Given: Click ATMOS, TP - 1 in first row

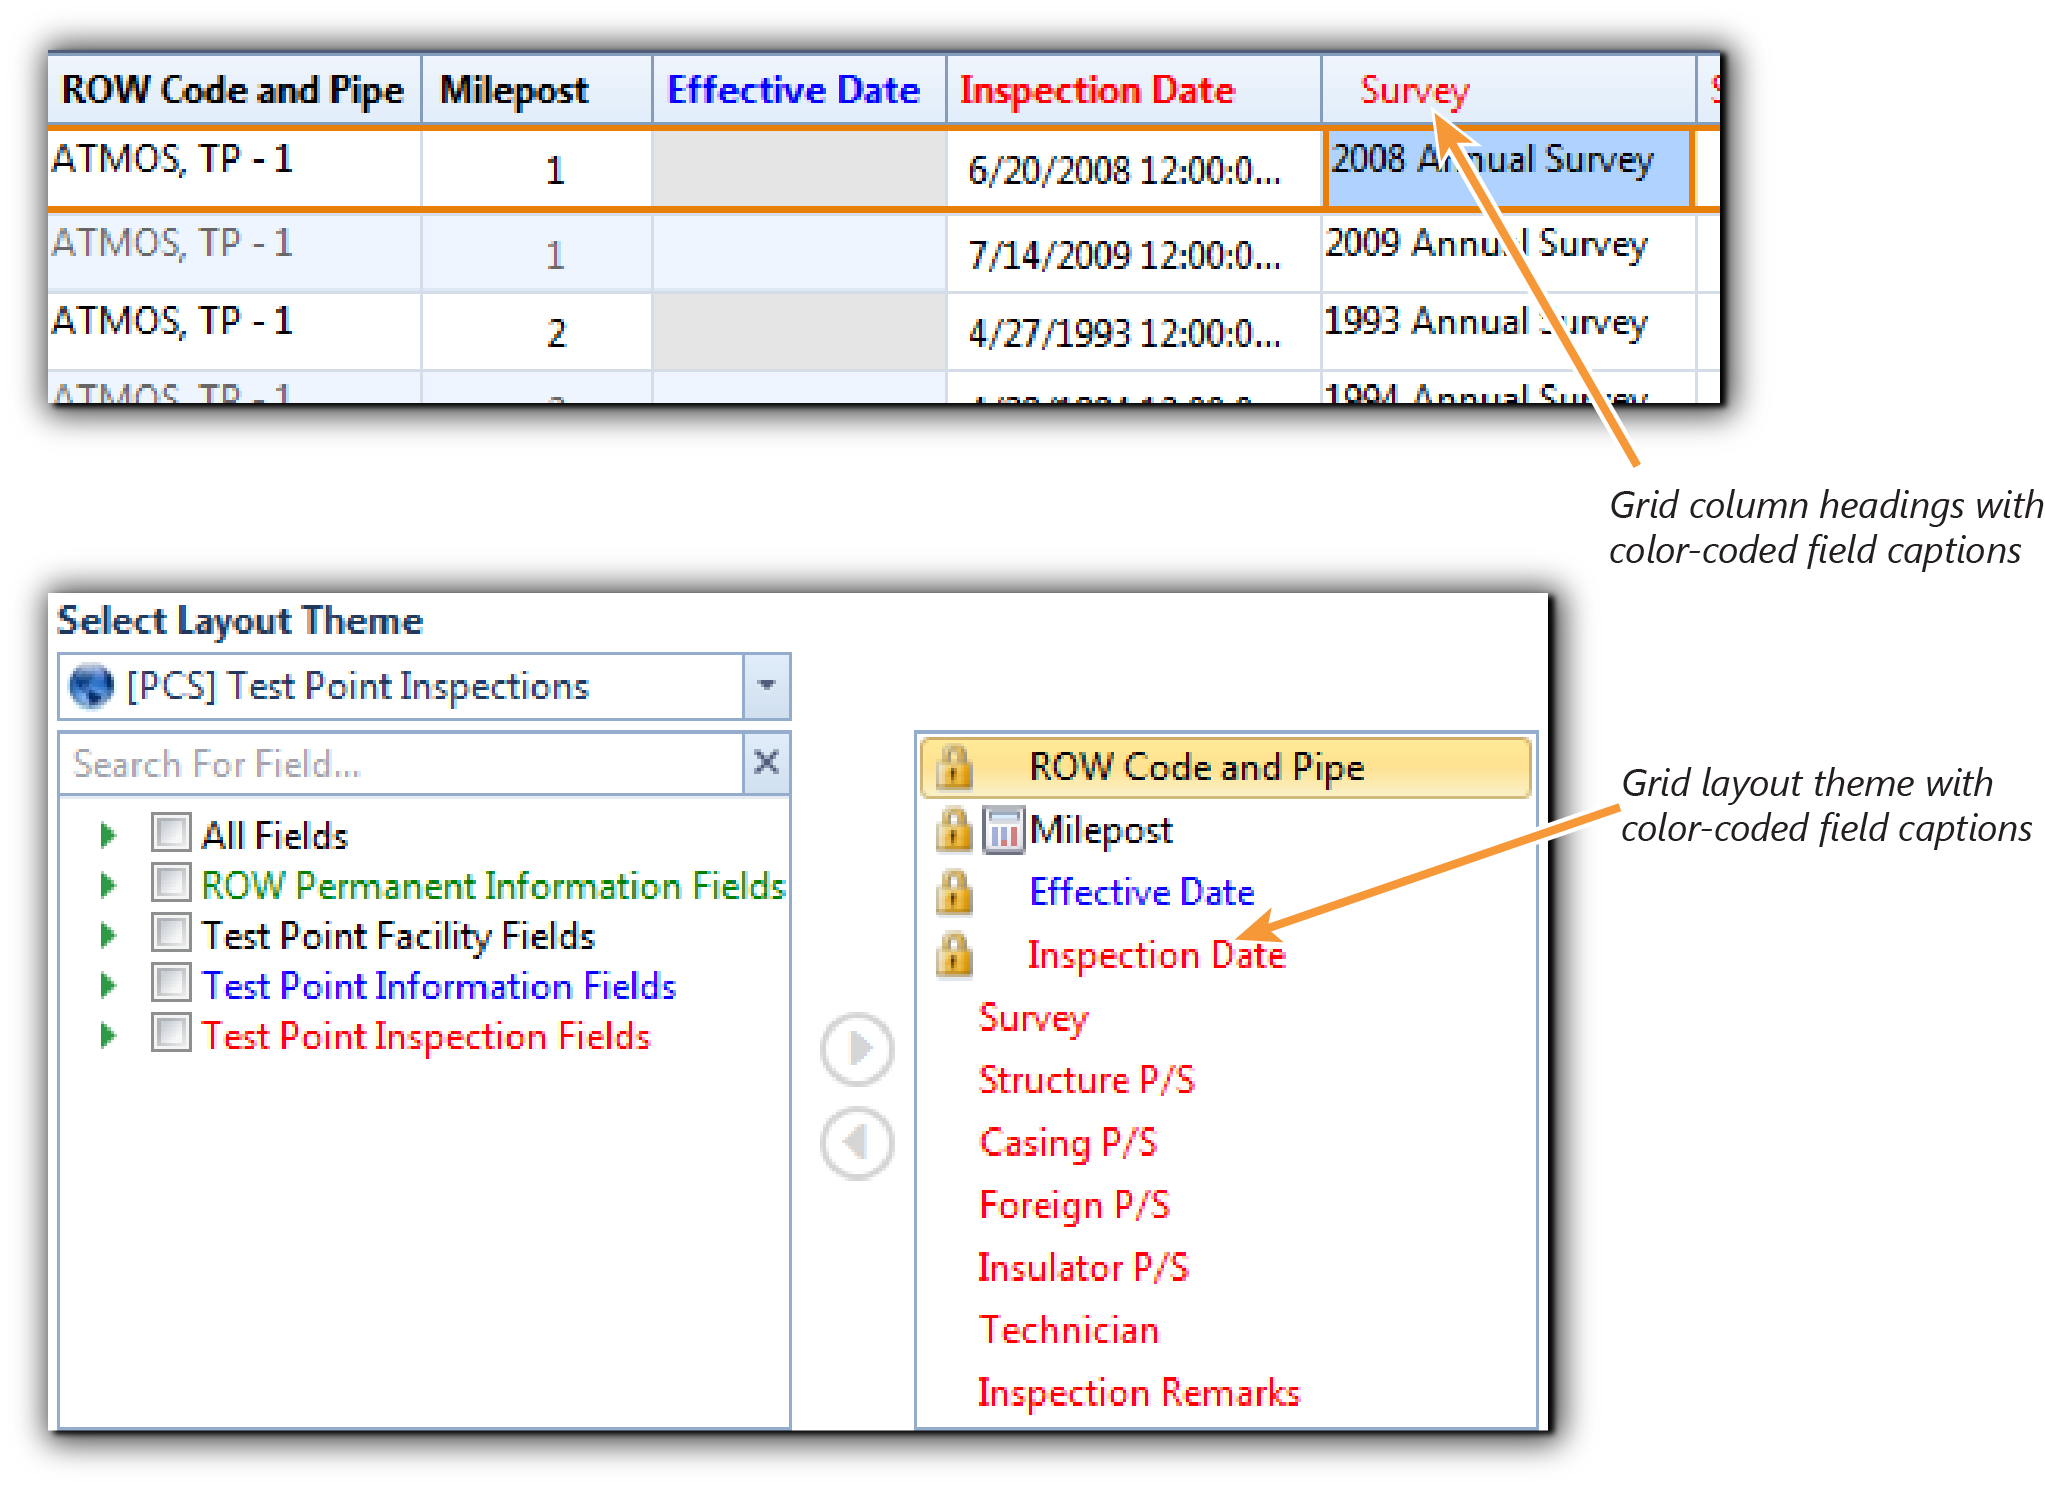Looking at the screenshot, I should point(234,169).
